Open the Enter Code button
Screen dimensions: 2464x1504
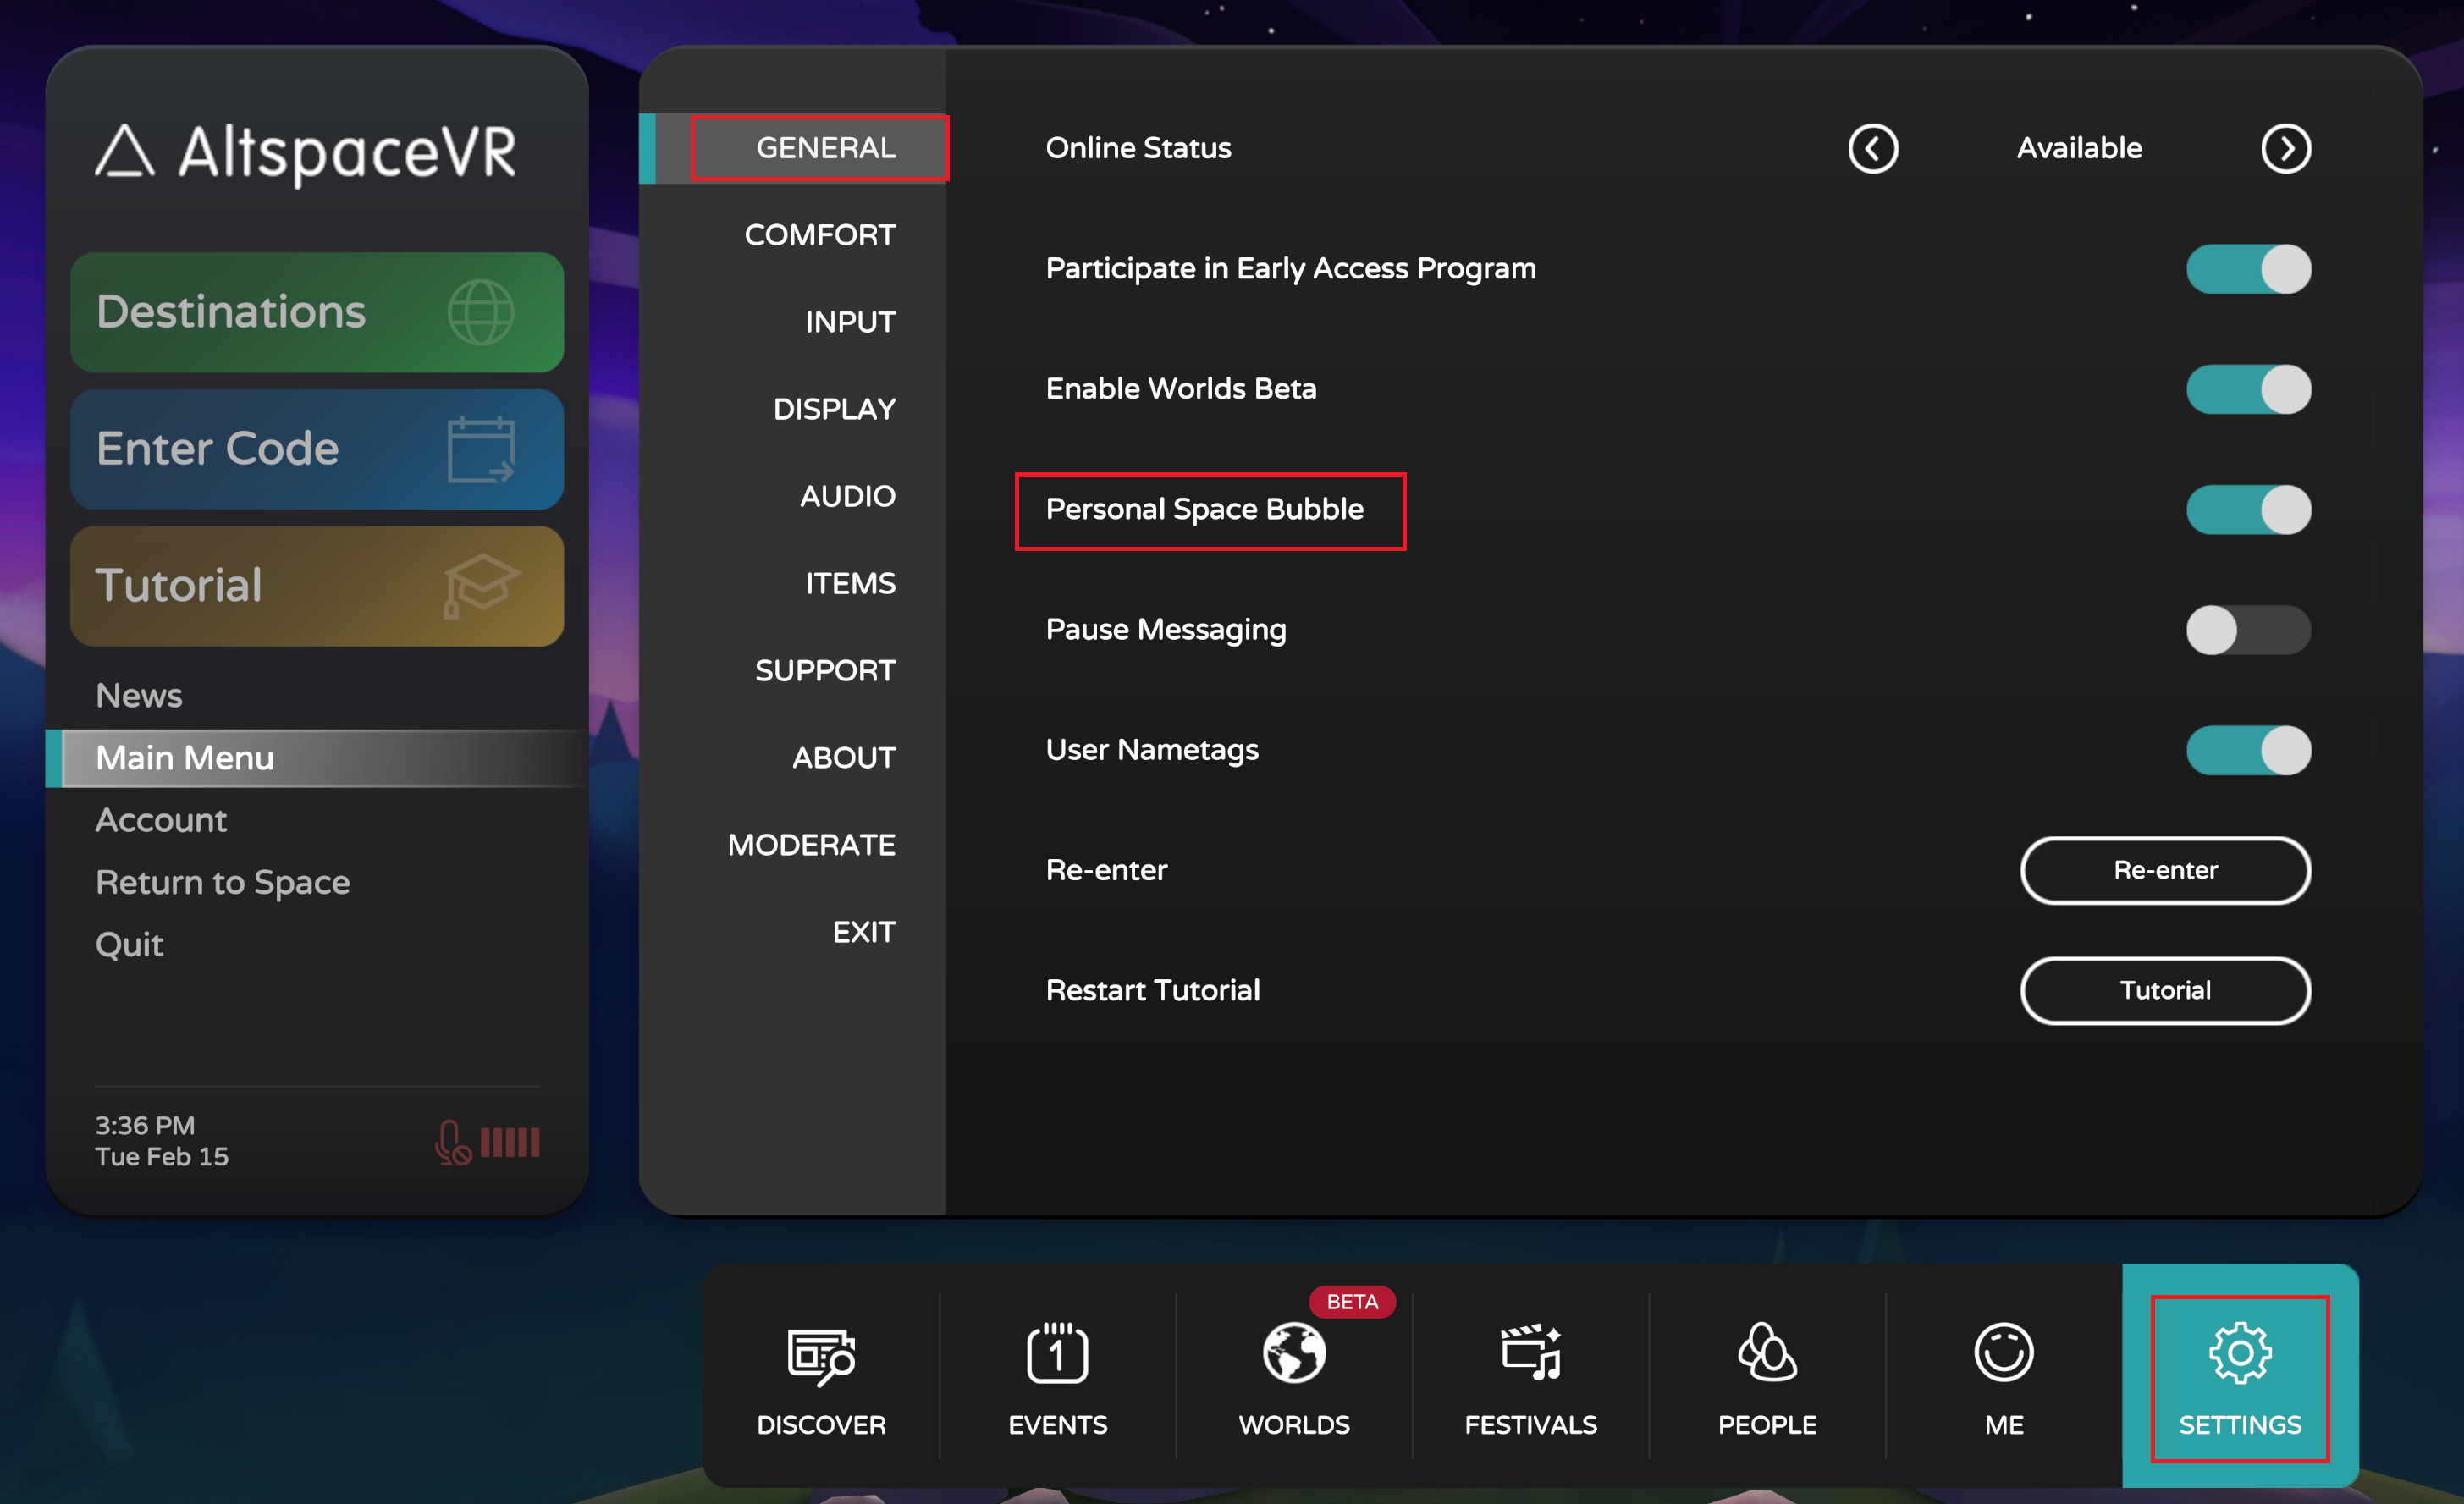pyautogui.click(x=317, y=449)
